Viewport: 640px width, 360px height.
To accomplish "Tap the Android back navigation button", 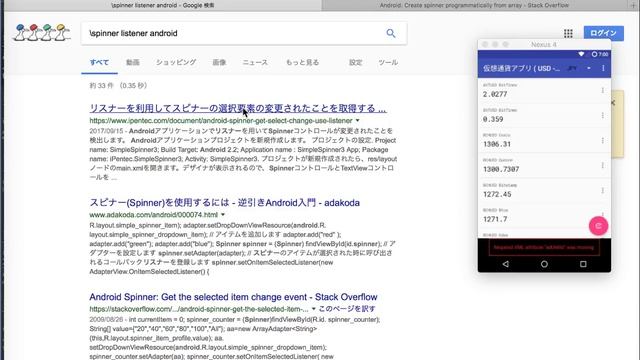I will click(506, 264).
